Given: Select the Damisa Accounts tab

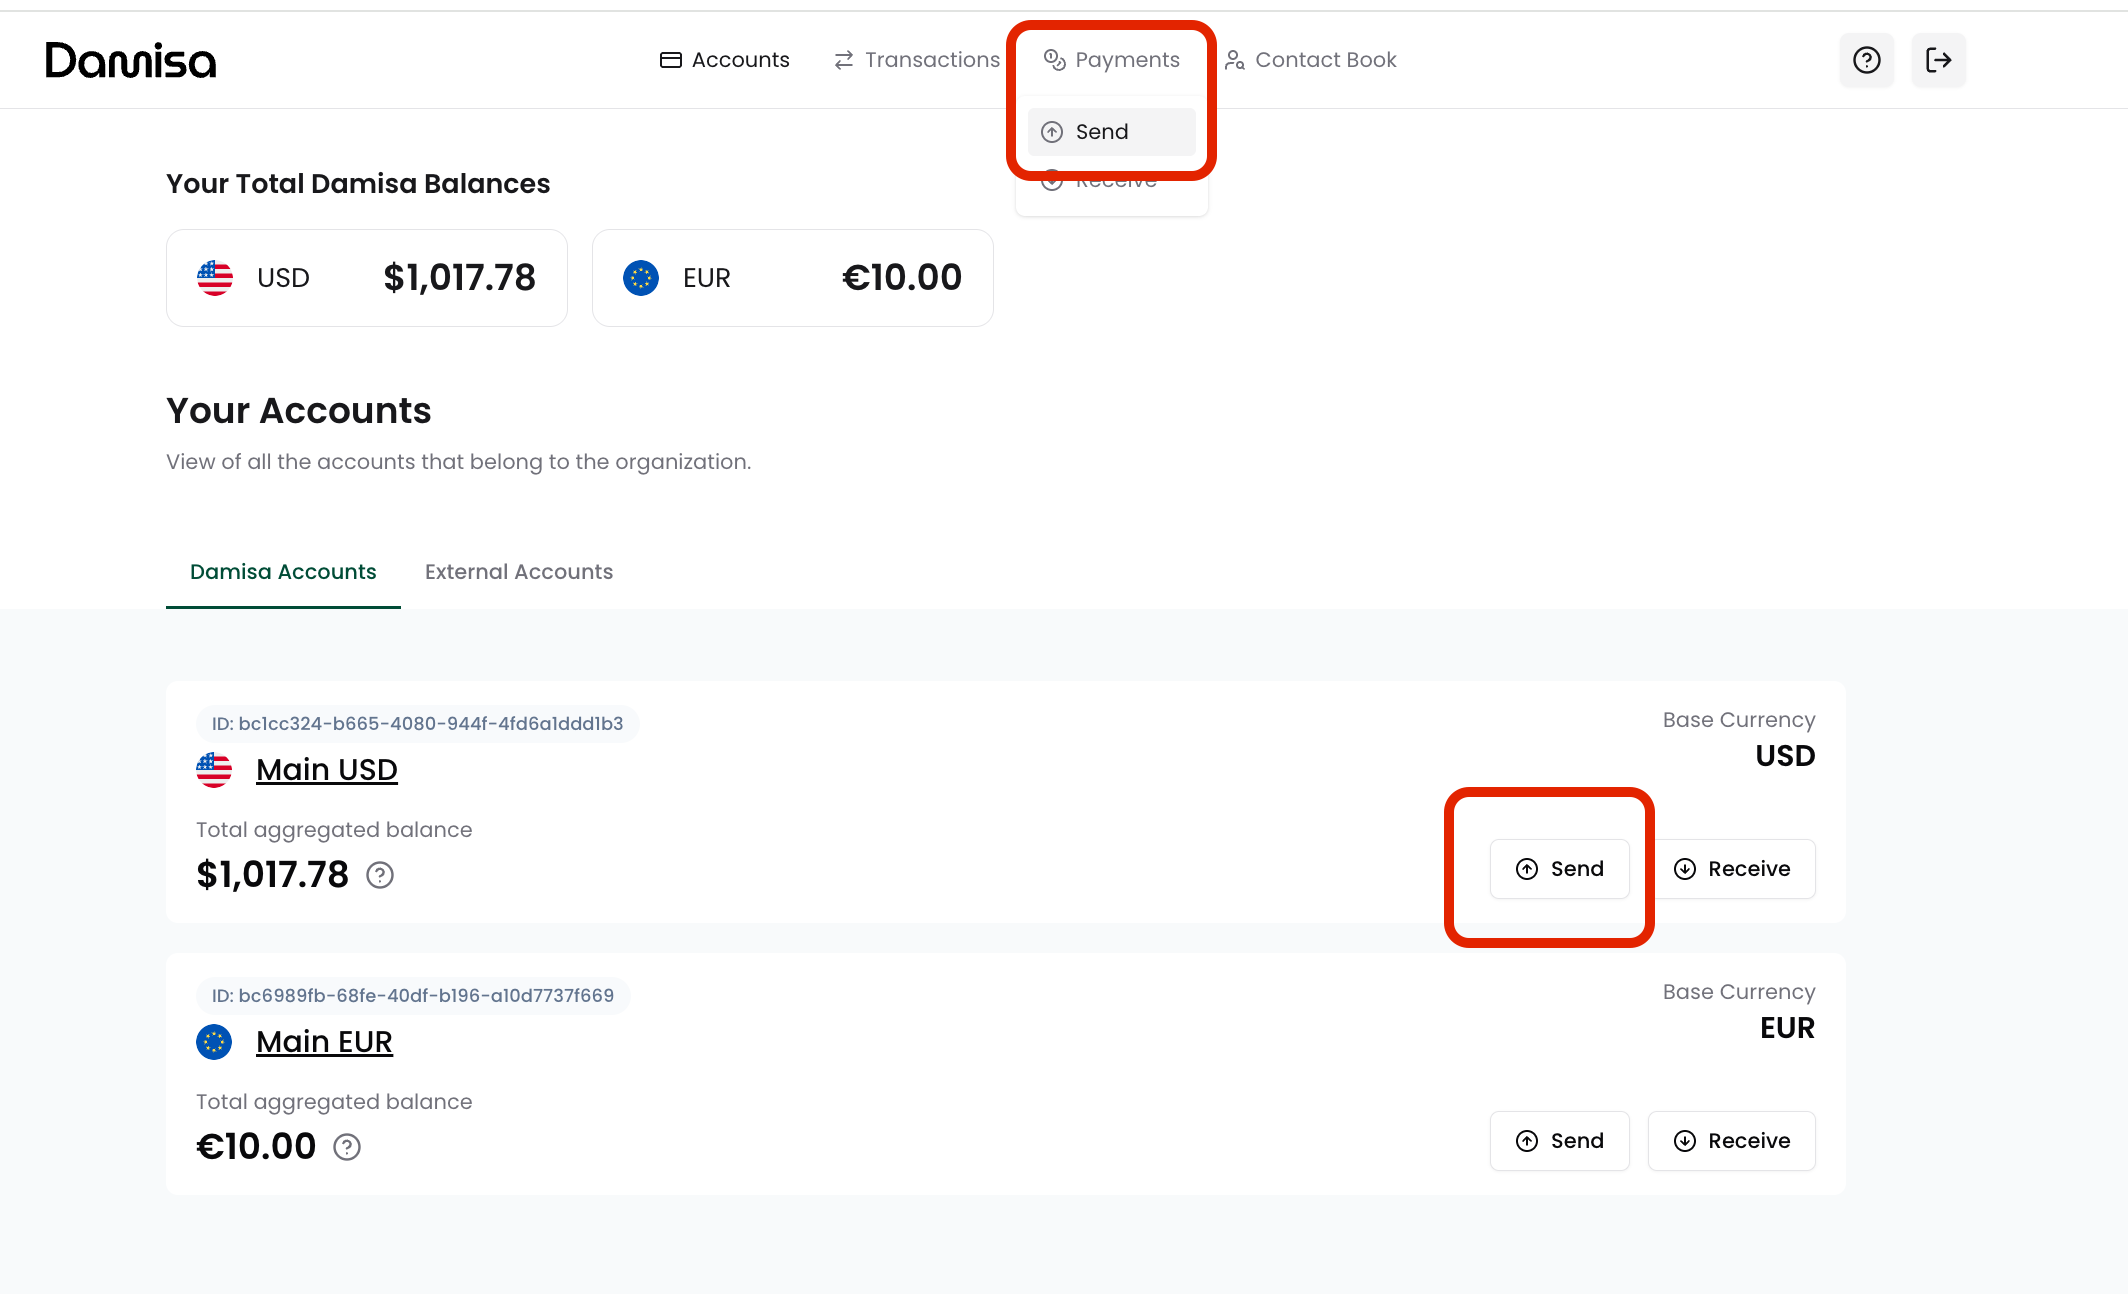Looking at the screenshot, I should [x=283, y=572].
